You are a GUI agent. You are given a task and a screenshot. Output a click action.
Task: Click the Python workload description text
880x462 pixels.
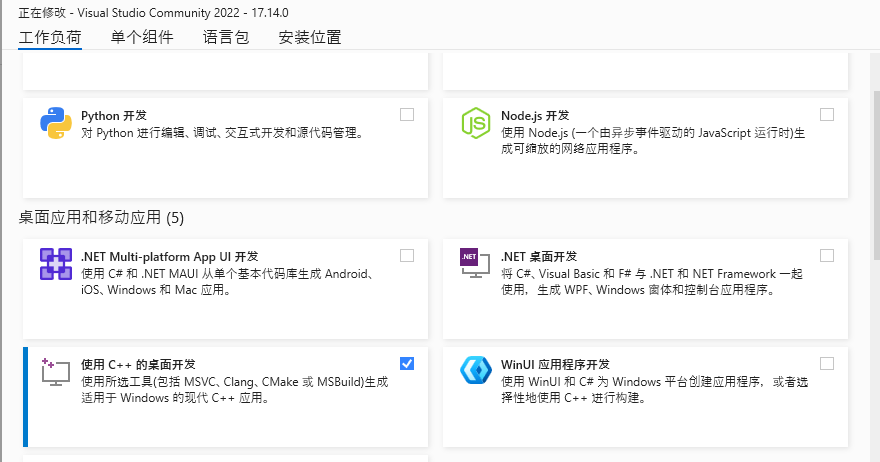(x=223, y=133)
